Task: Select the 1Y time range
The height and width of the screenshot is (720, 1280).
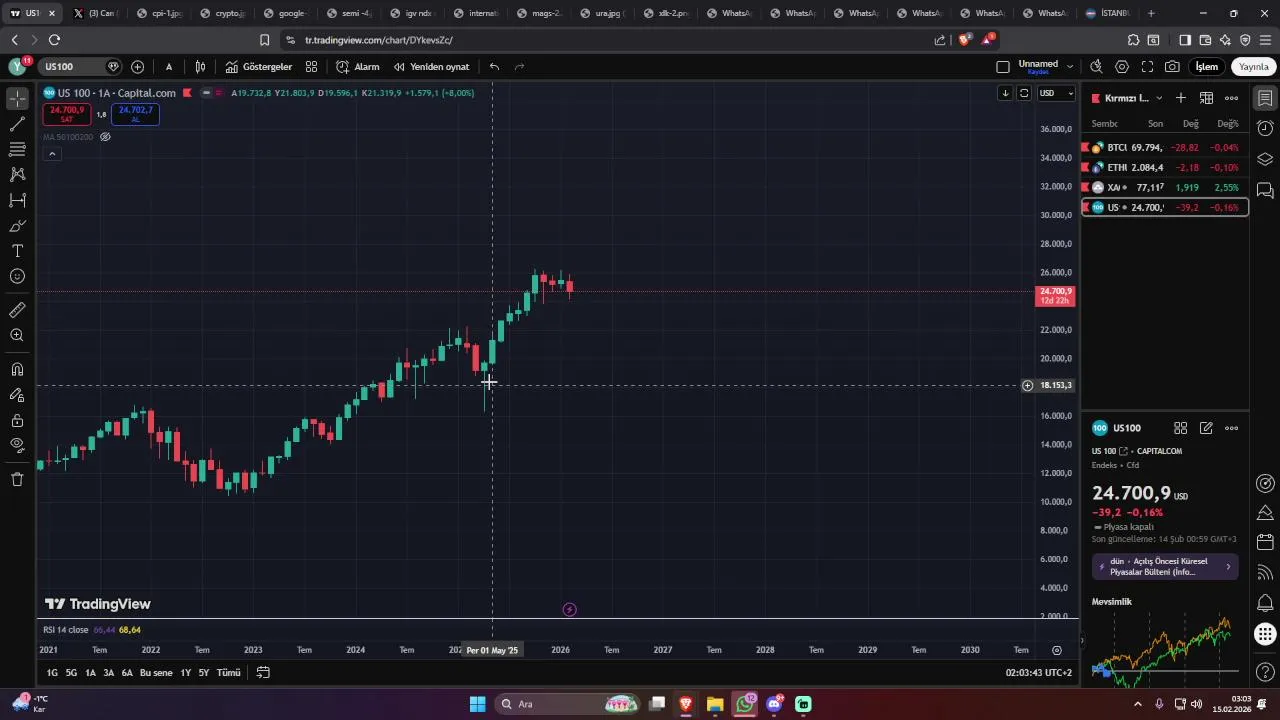Action: click(185, 673)
